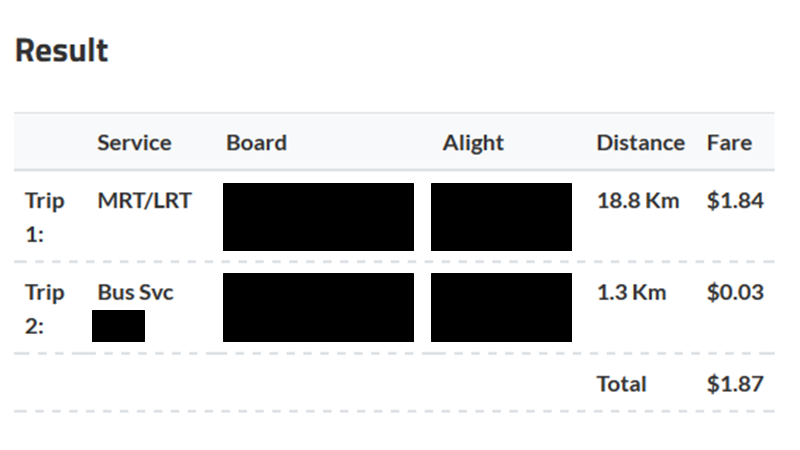Click the redacted Board cell for Trip 2
The width and height of the screenshot is (800, 450).
318,307
